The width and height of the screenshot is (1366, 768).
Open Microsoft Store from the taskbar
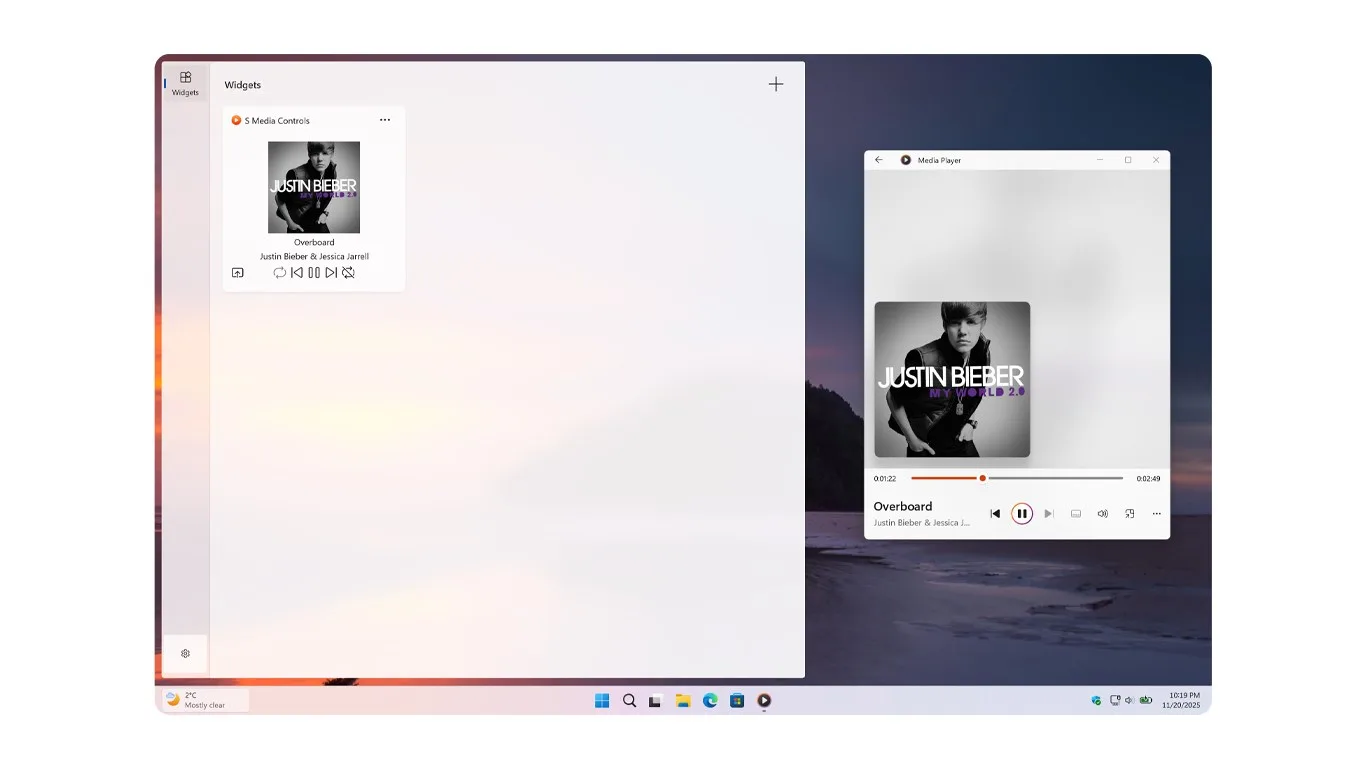point(737,701)
